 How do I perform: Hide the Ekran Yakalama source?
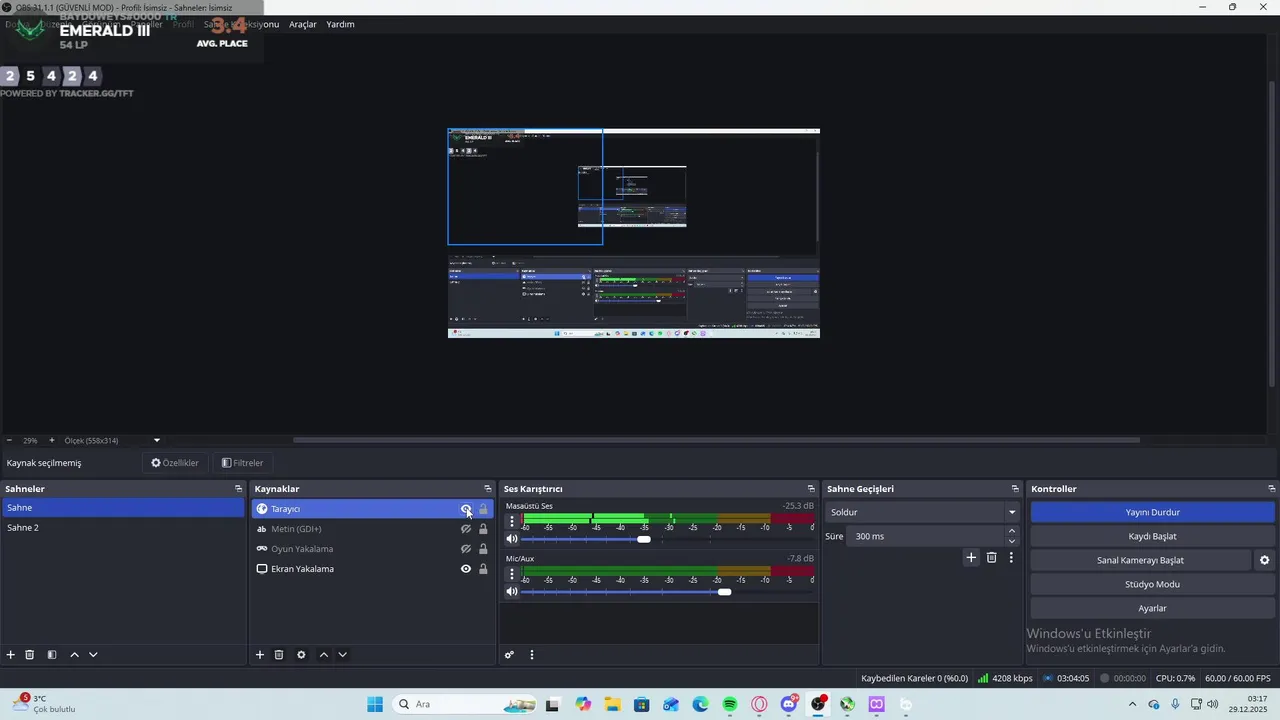[x=465, y=569]
